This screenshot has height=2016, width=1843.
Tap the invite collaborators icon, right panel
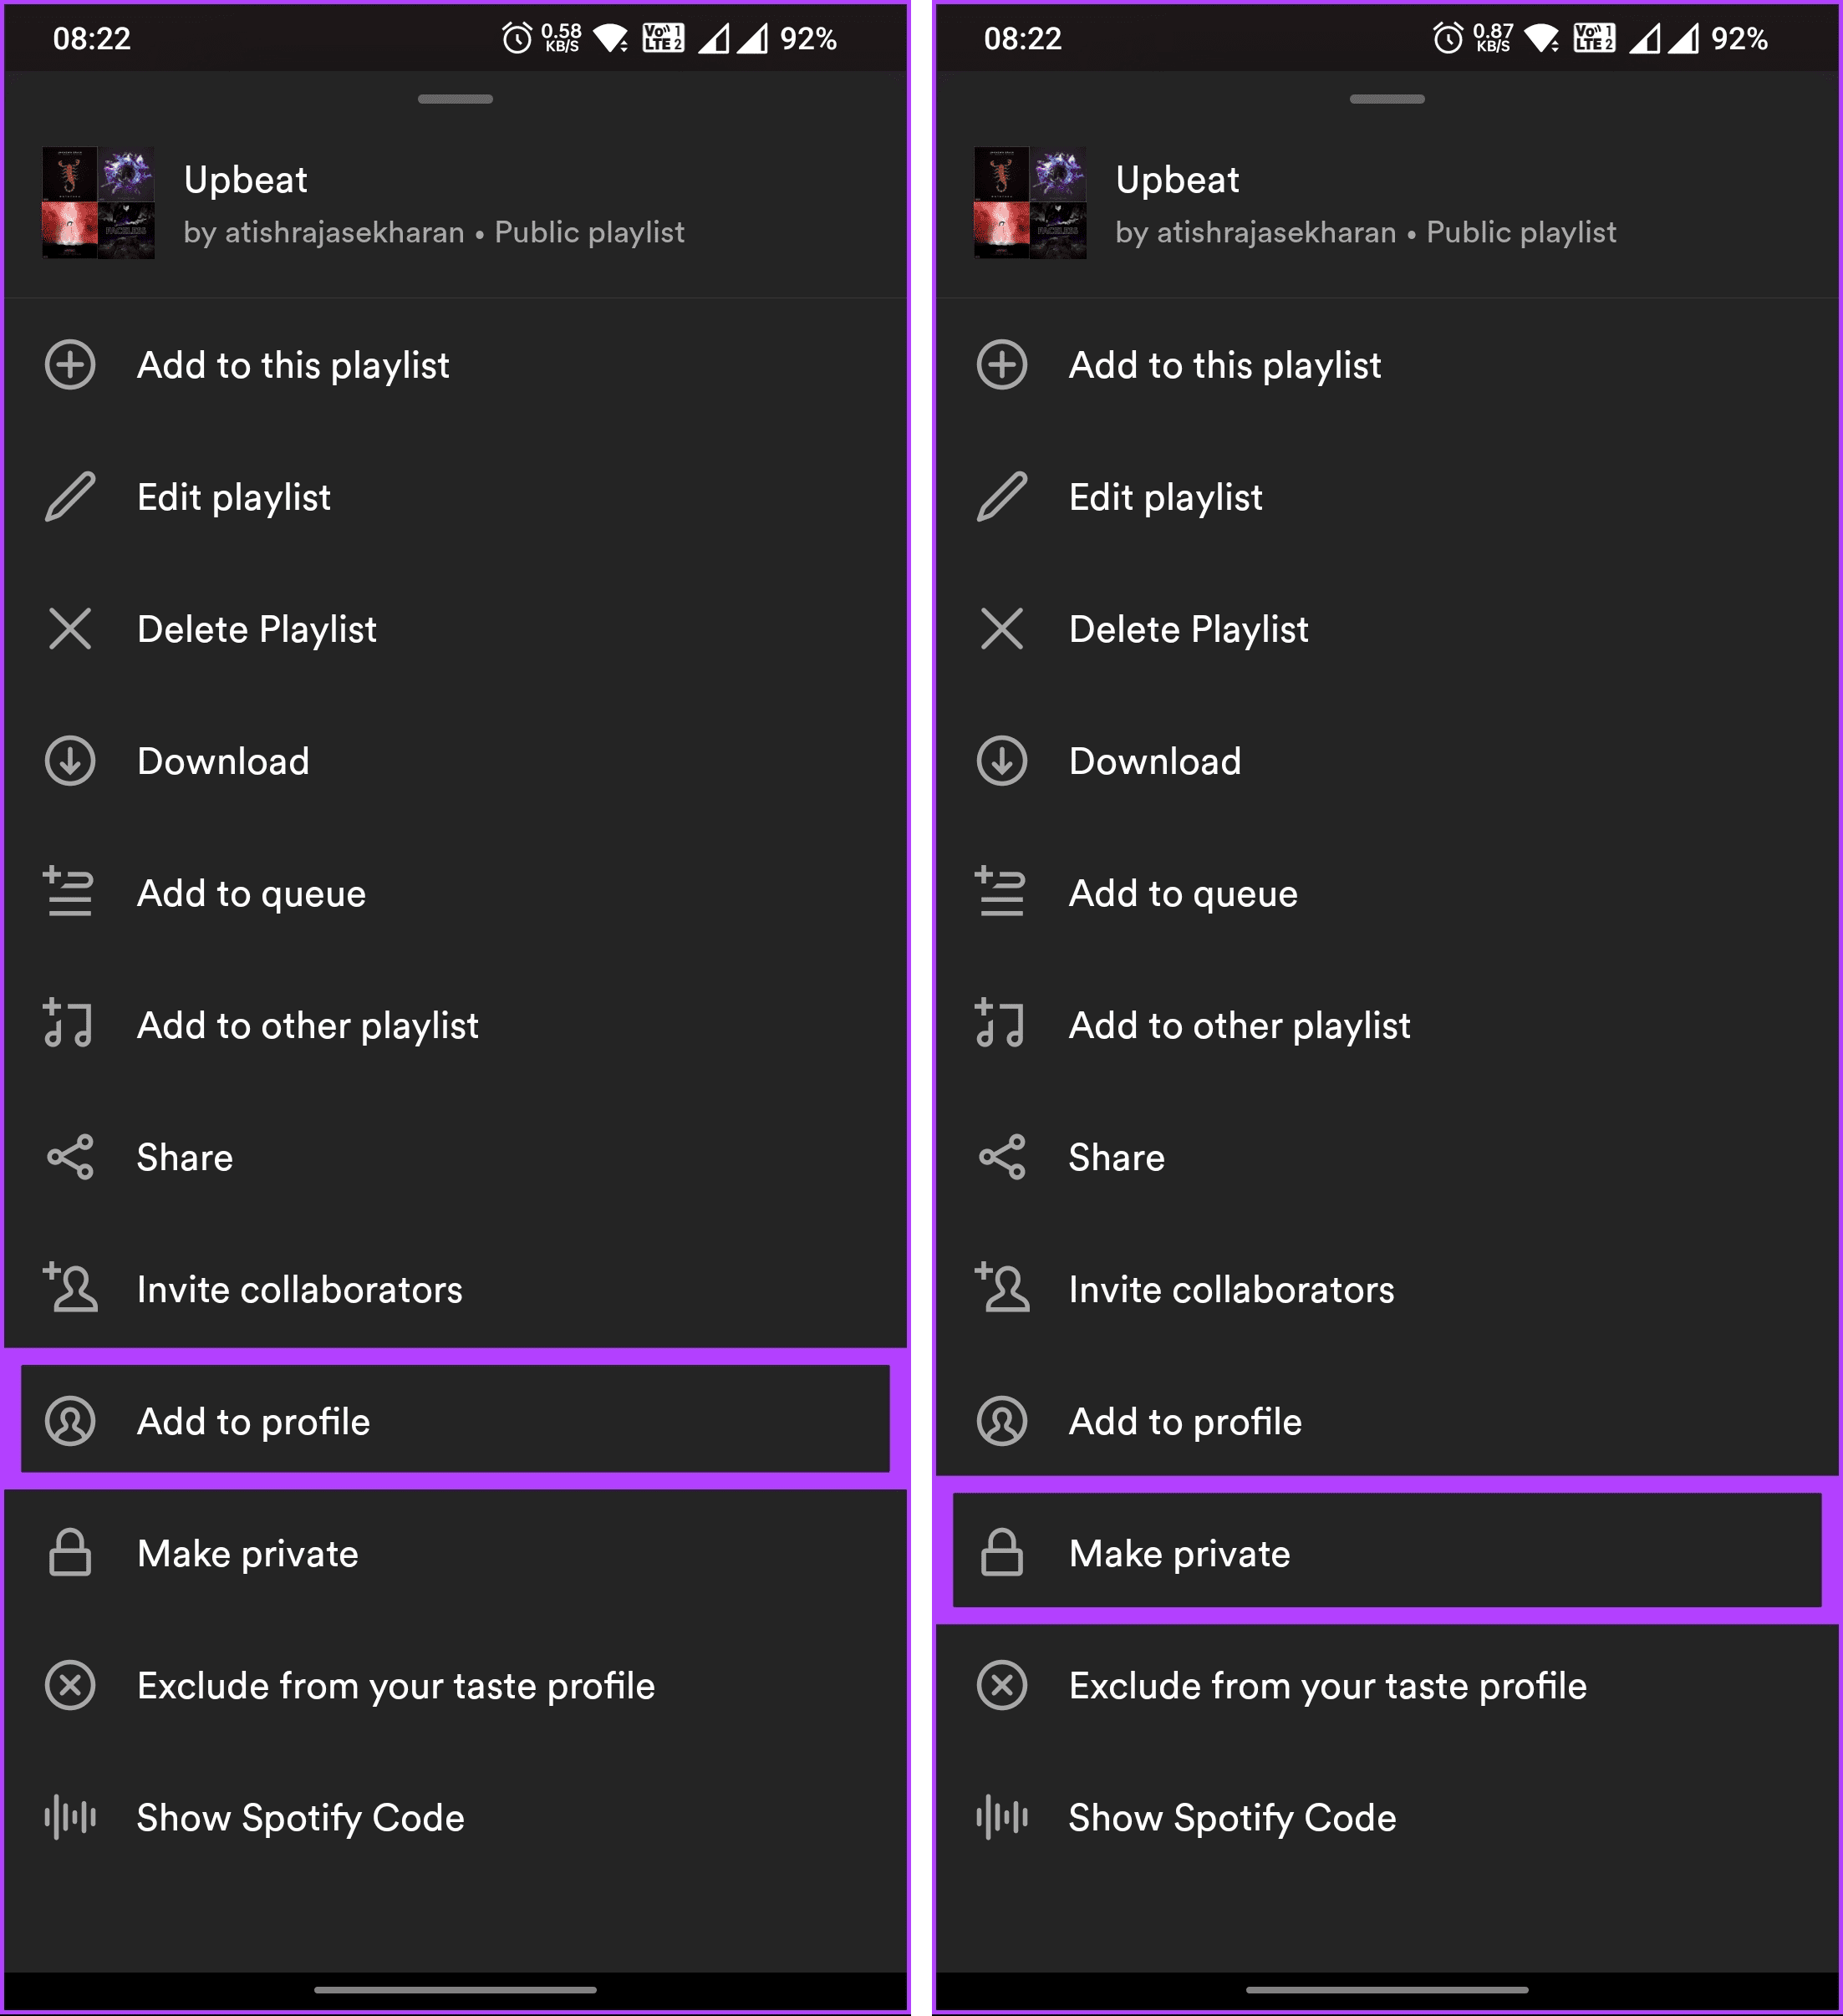click(1002, 1288)
